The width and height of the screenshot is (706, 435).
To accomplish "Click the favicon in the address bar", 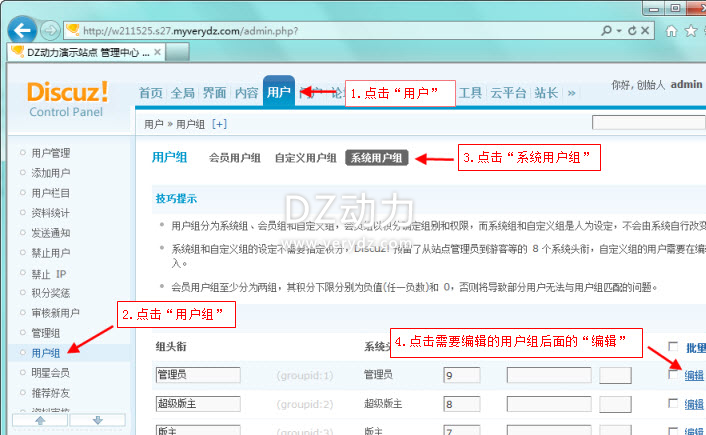I will tap(75, 30).
